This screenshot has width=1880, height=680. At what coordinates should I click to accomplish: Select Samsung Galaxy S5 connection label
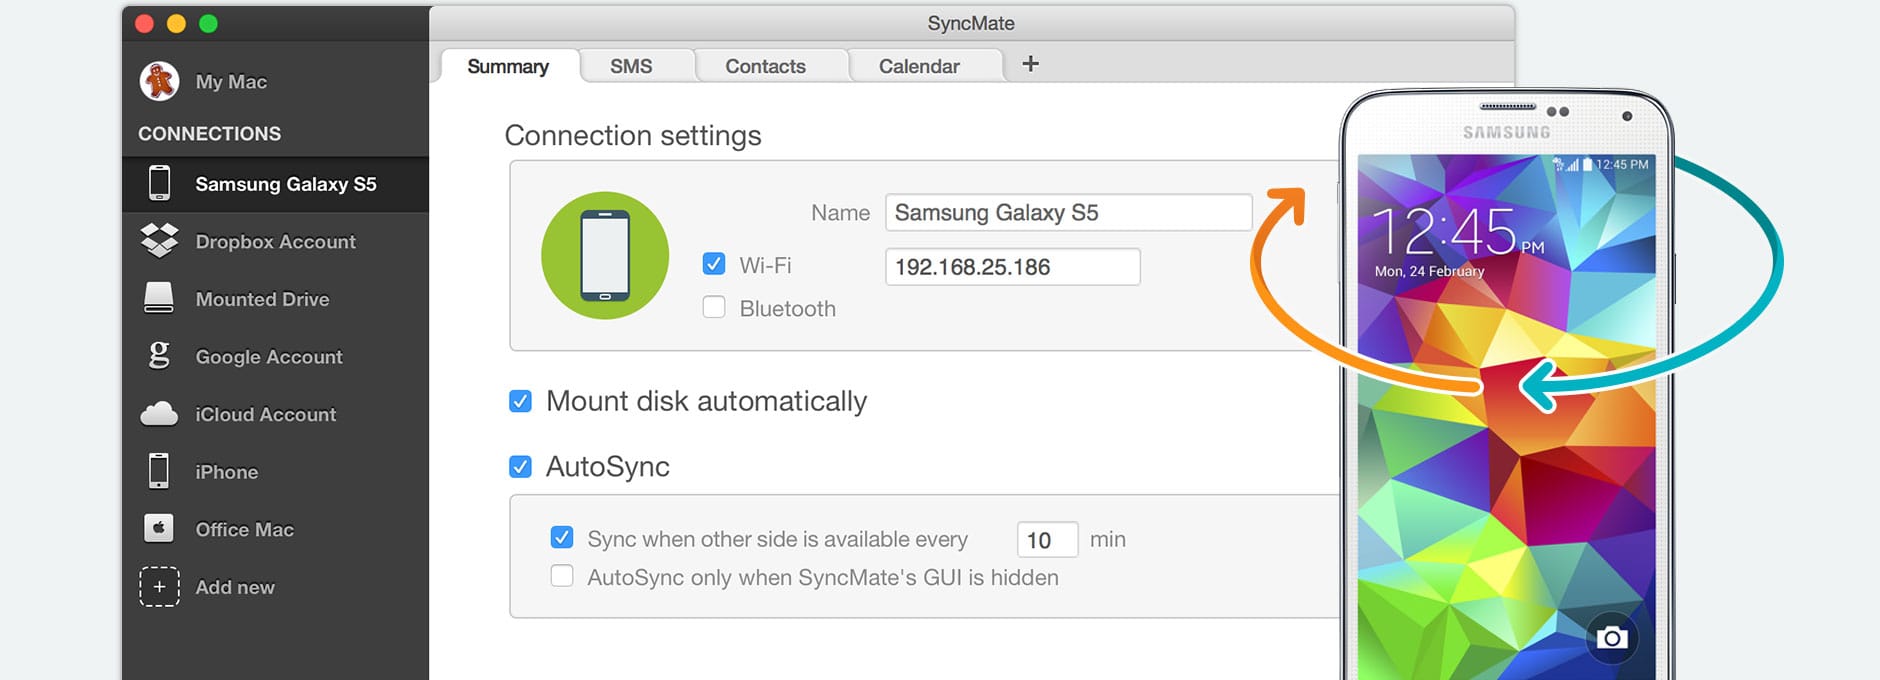coord(286,184)
